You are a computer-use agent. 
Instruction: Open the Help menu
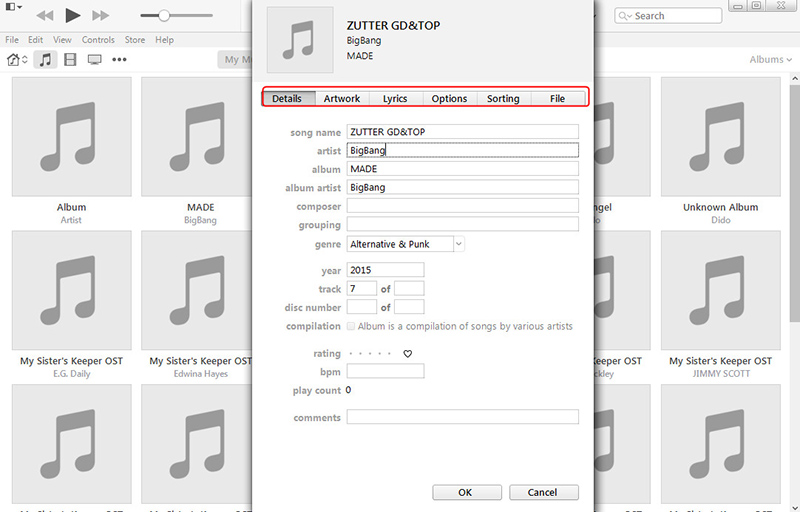(x=164, y=40)
